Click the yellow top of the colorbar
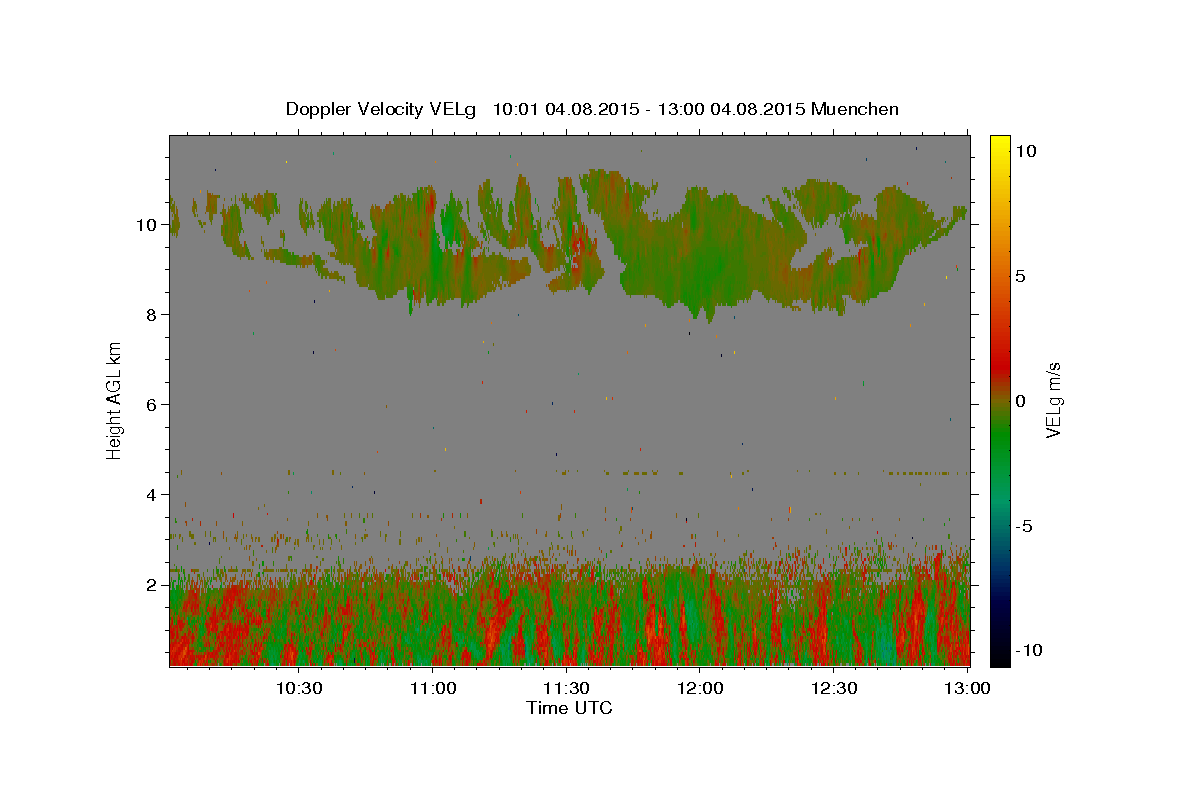Viewport: 1200px width, 800px height. (x=1000, y=145)
